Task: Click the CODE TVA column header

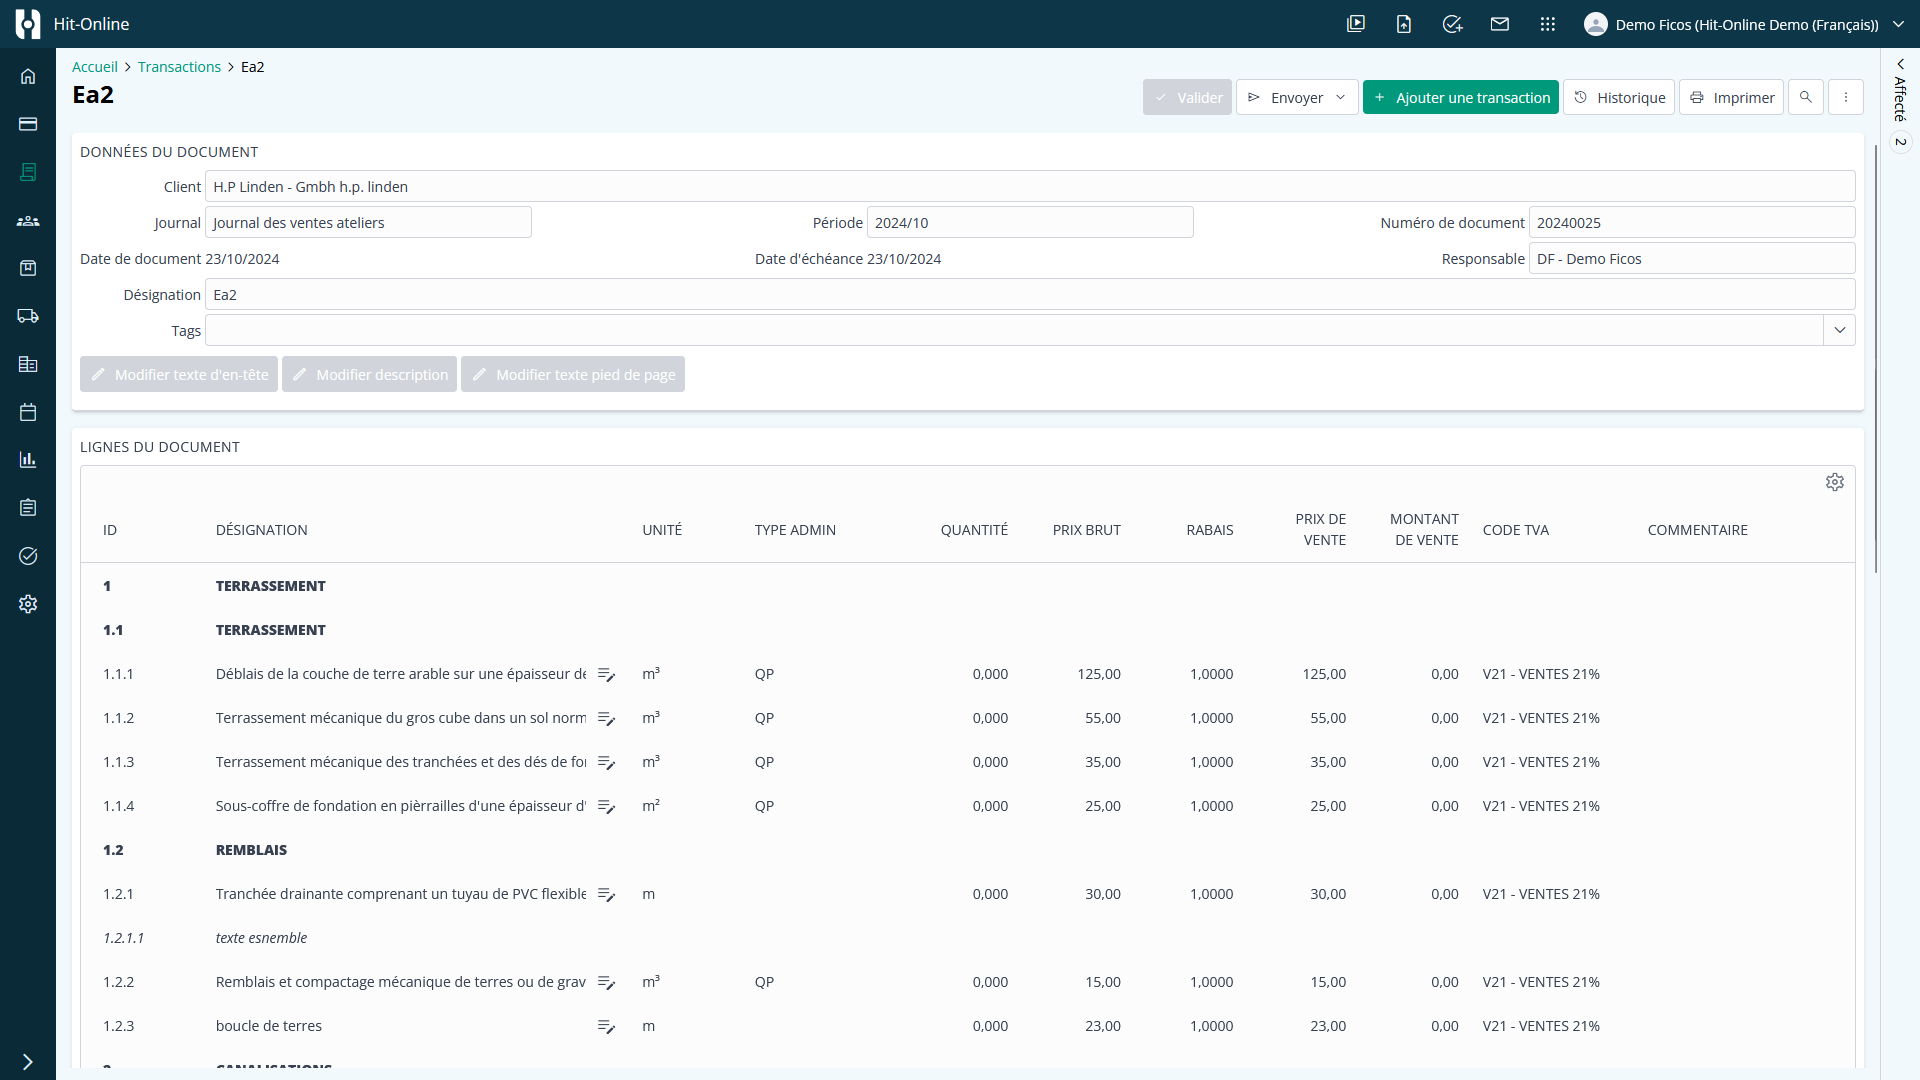Action: (x=1516, y=530)
